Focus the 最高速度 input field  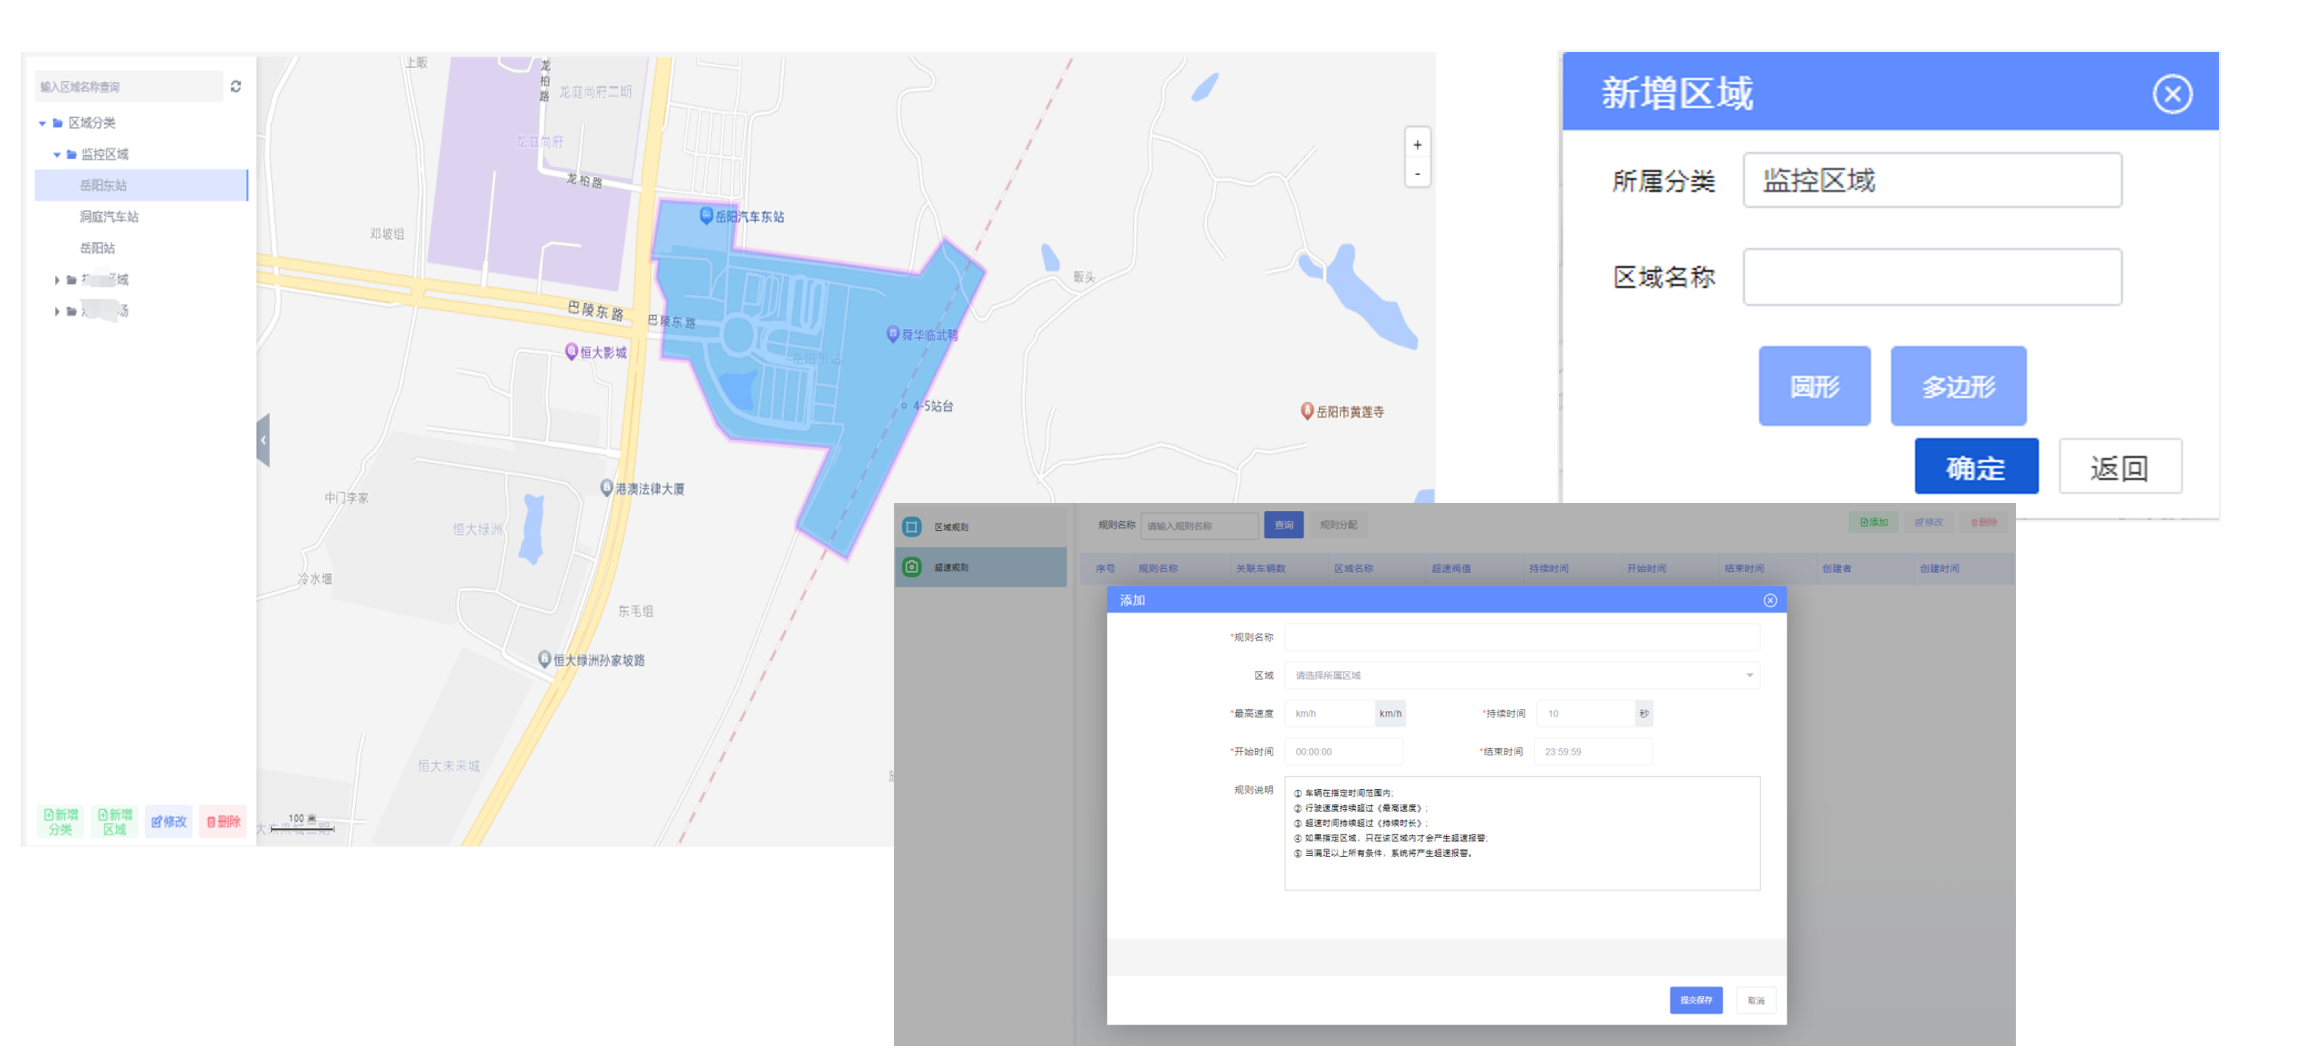coord(1331,713)
